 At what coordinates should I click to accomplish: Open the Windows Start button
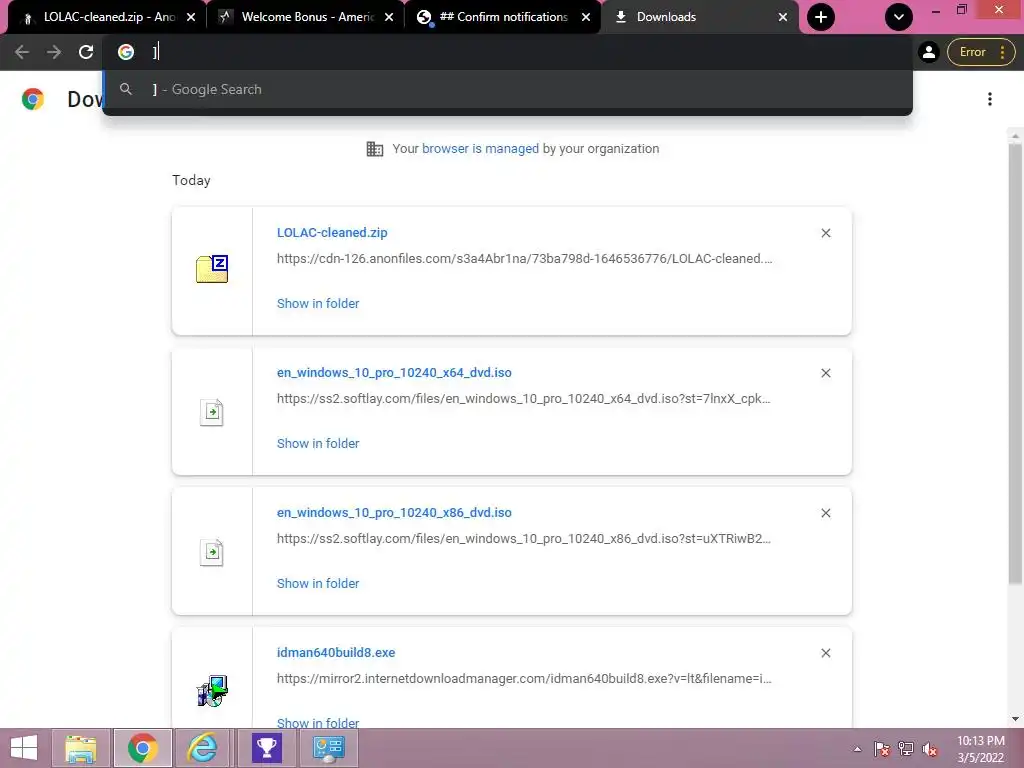pos(24,748)
